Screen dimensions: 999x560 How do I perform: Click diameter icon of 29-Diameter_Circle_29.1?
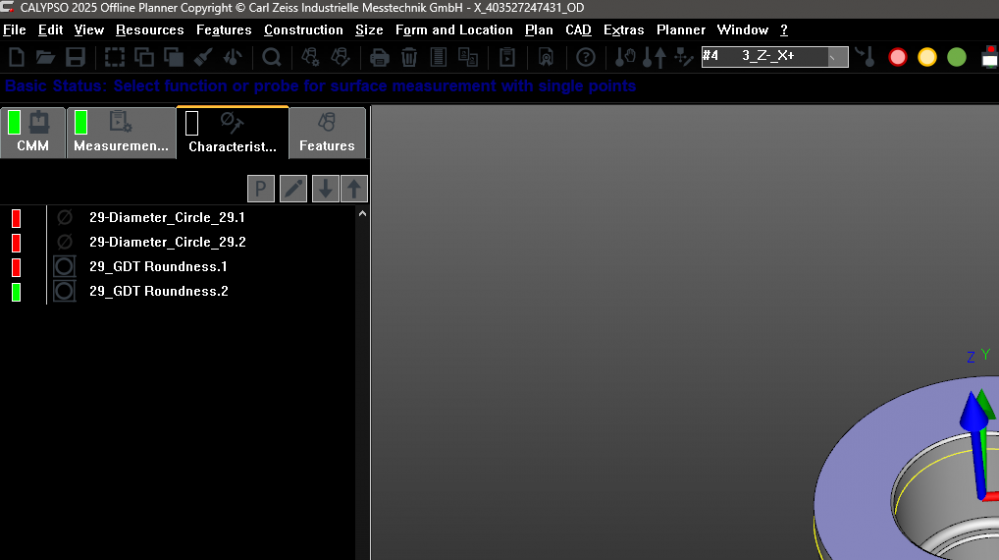[64, 217]
